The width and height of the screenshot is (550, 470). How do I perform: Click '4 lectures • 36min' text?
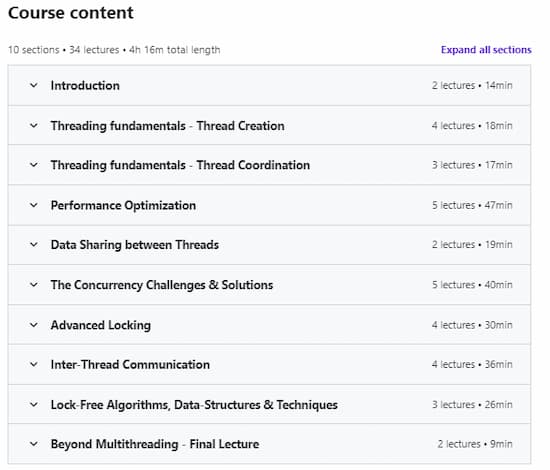click(x=472, y=364)
